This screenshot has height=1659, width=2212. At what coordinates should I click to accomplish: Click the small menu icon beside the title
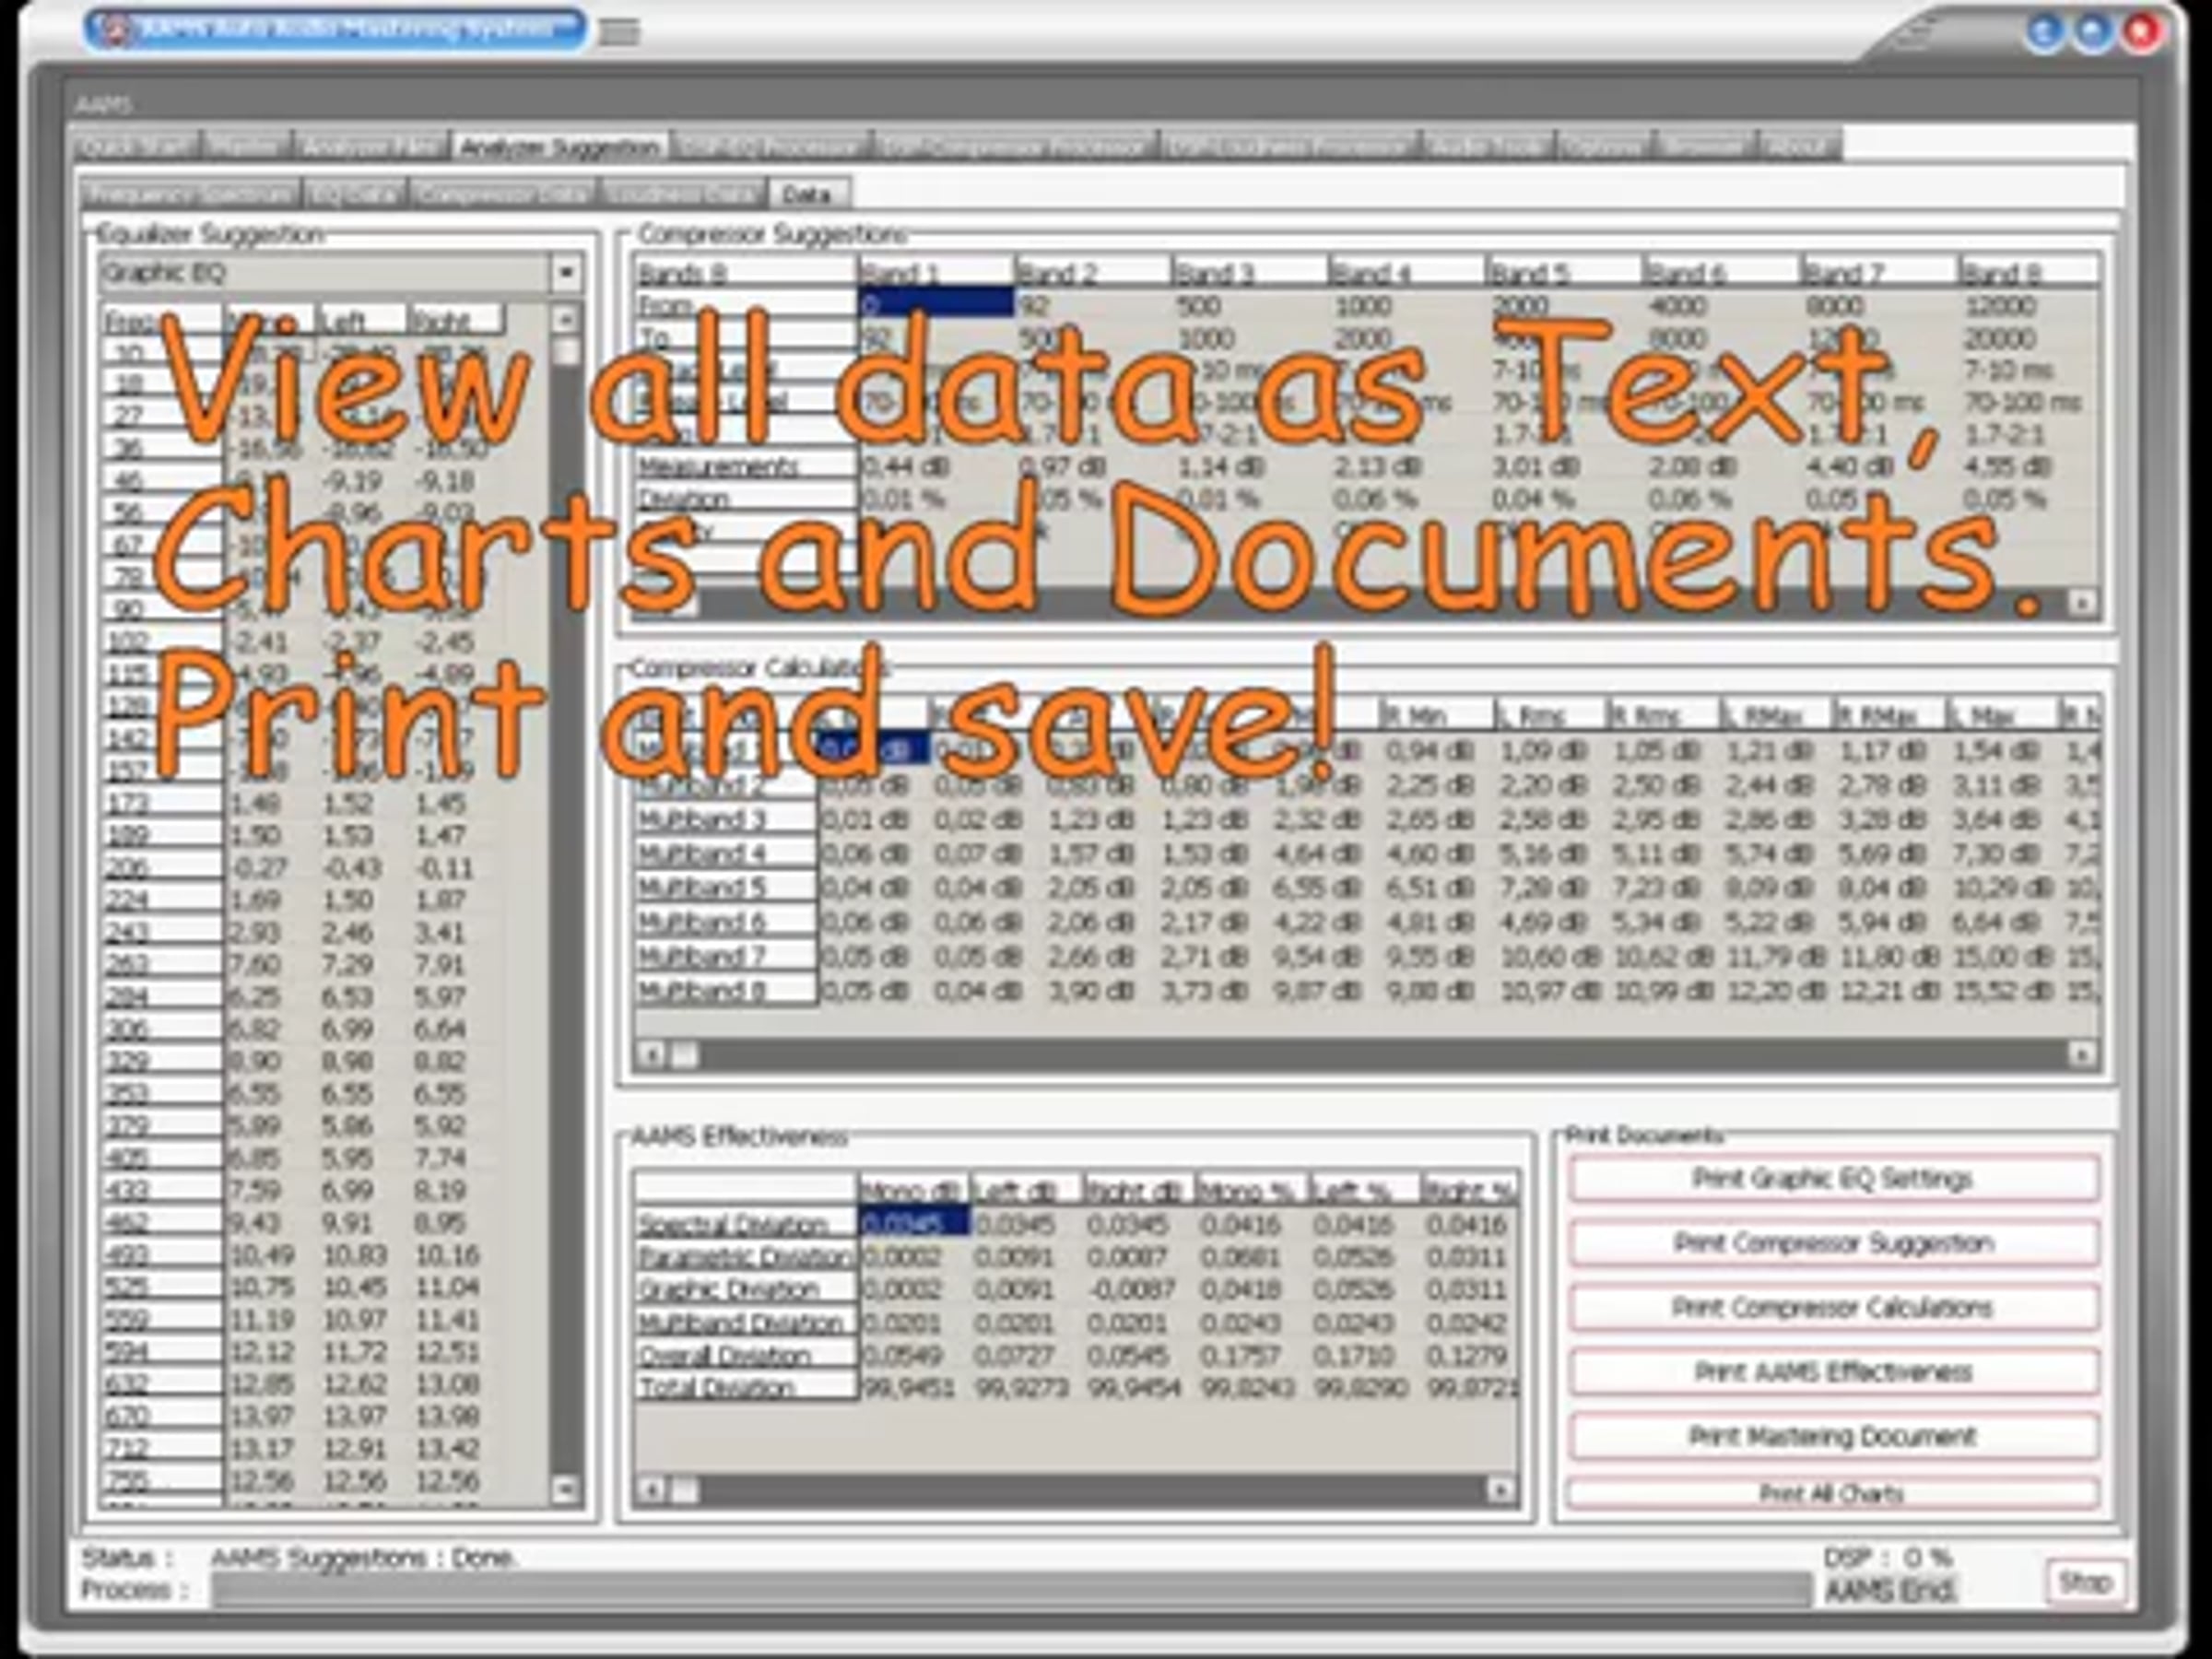[619, 32]
